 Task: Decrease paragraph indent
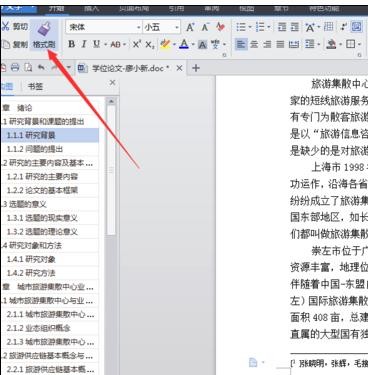(x=282, y=27)
